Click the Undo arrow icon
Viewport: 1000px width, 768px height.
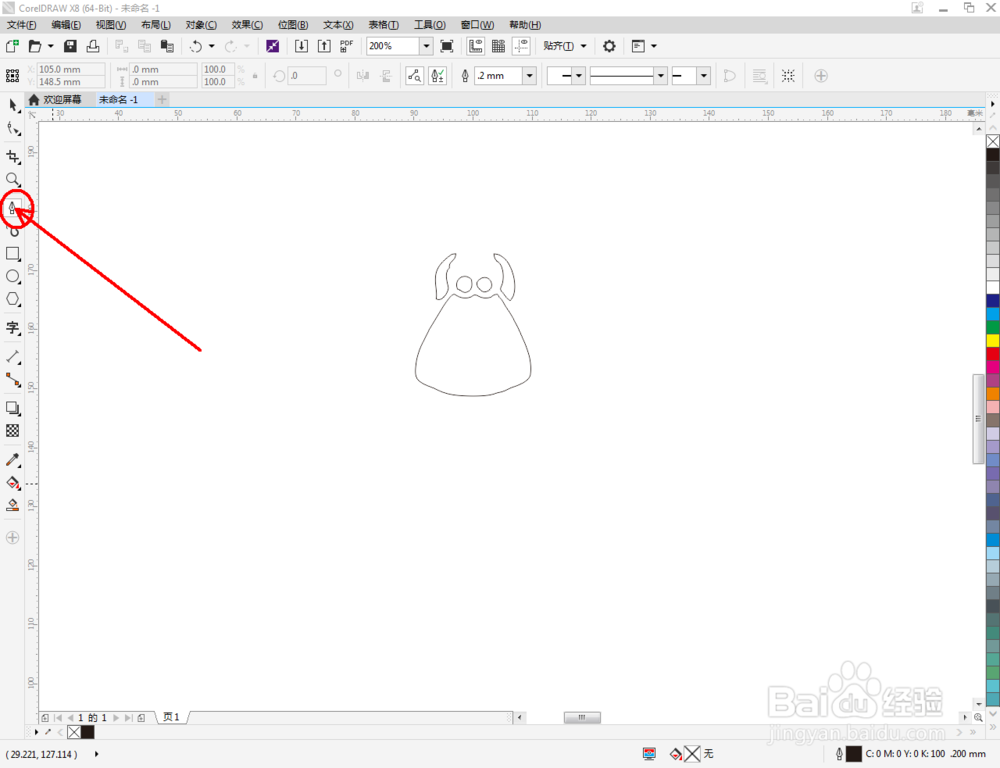coord(196,46)
